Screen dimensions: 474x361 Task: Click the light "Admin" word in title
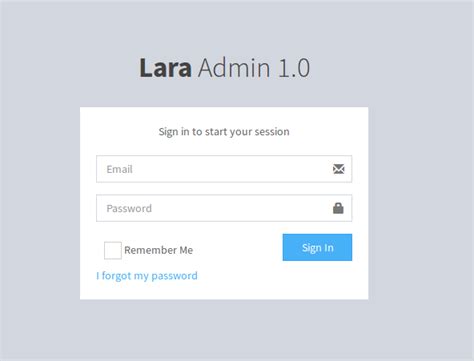click(234, 68)
